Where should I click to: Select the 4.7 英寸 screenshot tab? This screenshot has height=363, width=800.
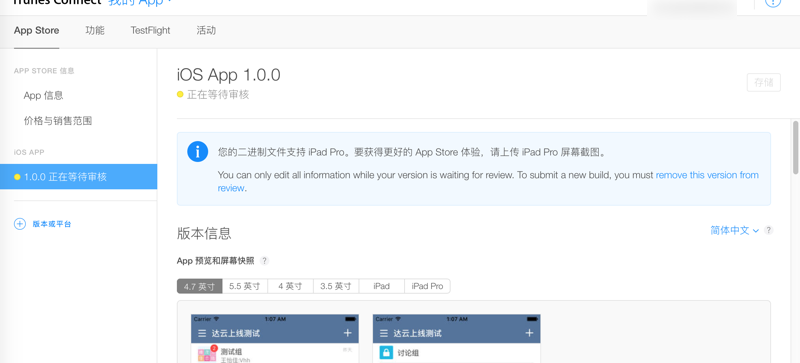pos(199,286)
